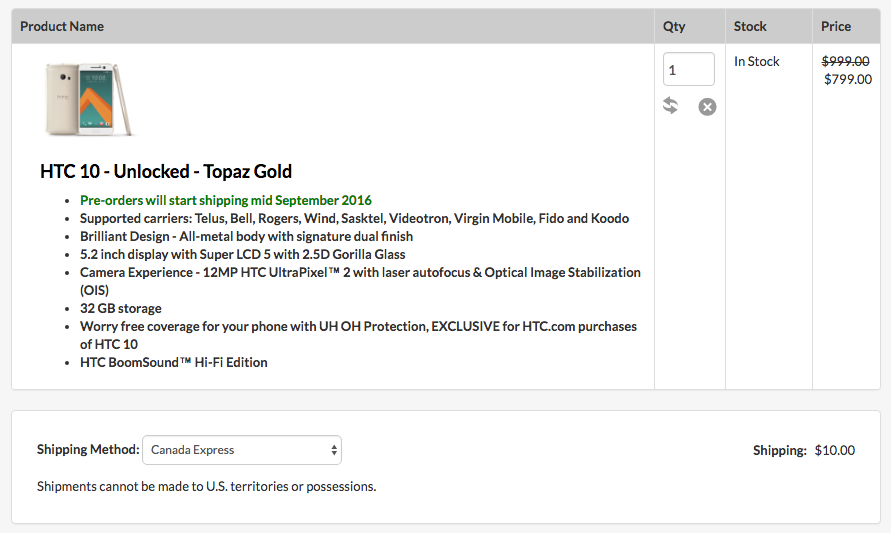Click the Product Name column header
Screen dimensions: 891x533
tap(62, 27)
